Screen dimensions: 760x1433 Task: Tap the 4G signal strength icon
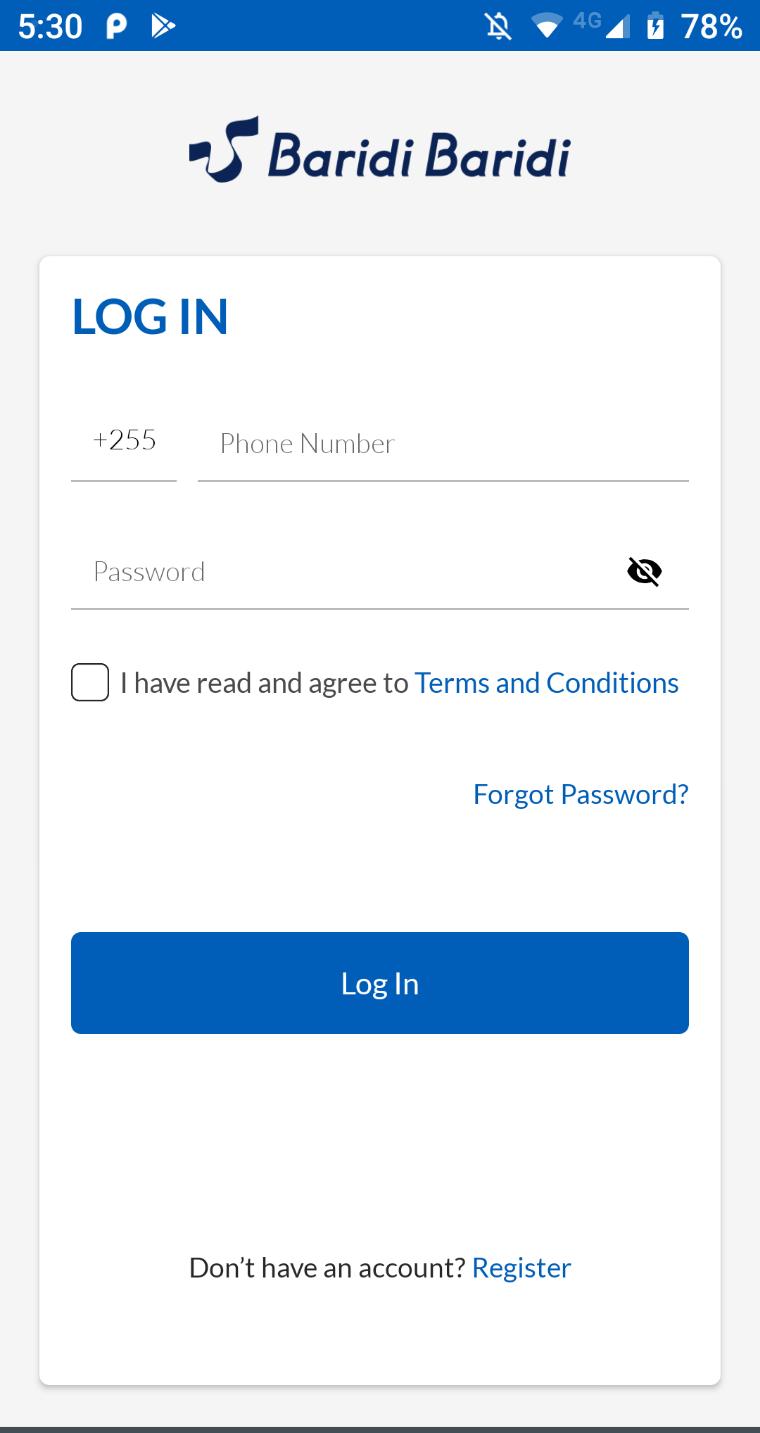coord(603,26)
